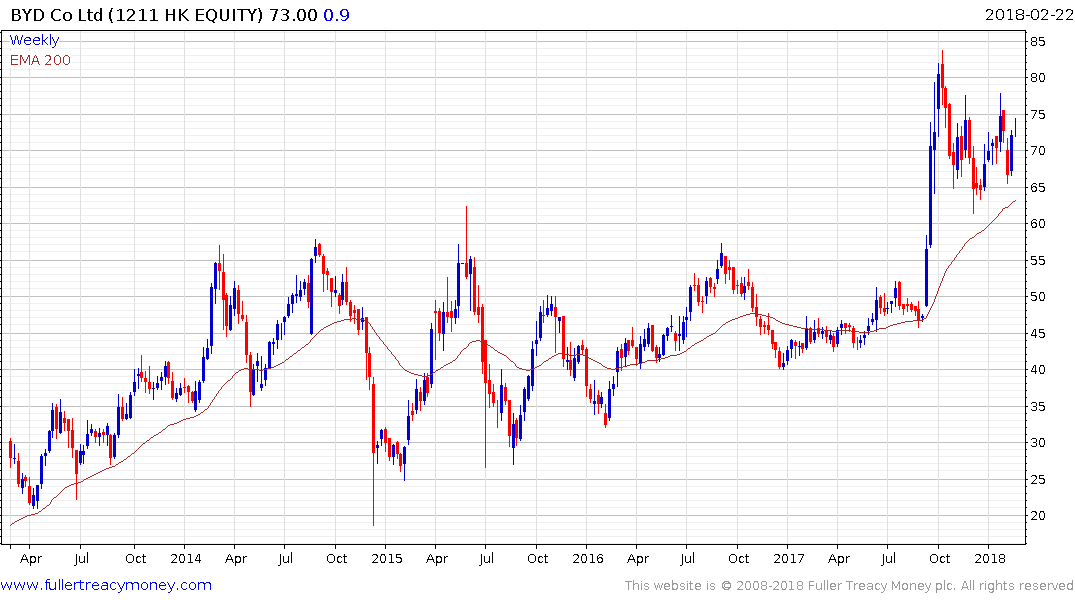
Task: Click the price value 73.00 in title
Action: pyautogui.click(x=293, y=15)
